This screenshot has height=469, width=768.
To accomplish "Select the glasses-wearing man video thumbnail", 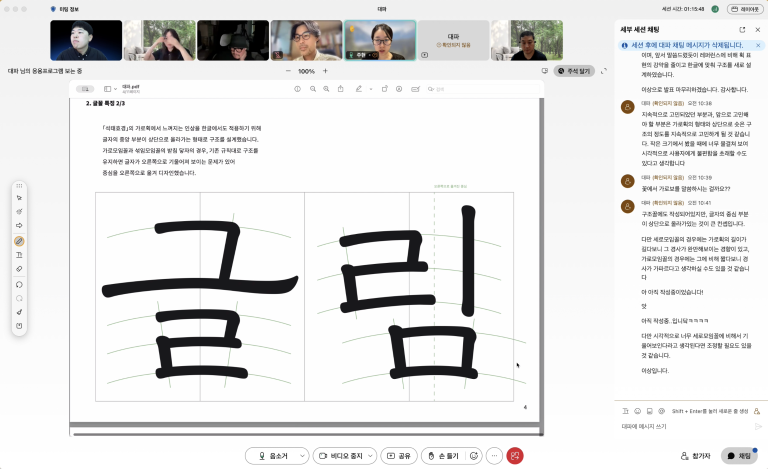I will pyautogui.click(x=307, y=40).
